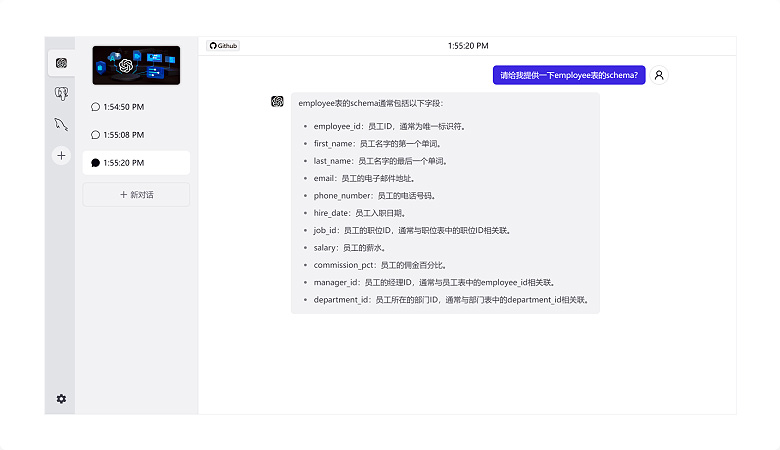The width and height of the screenshot is (780, 450).
Task: Click the first_name field line
Action: click(378, 144)
